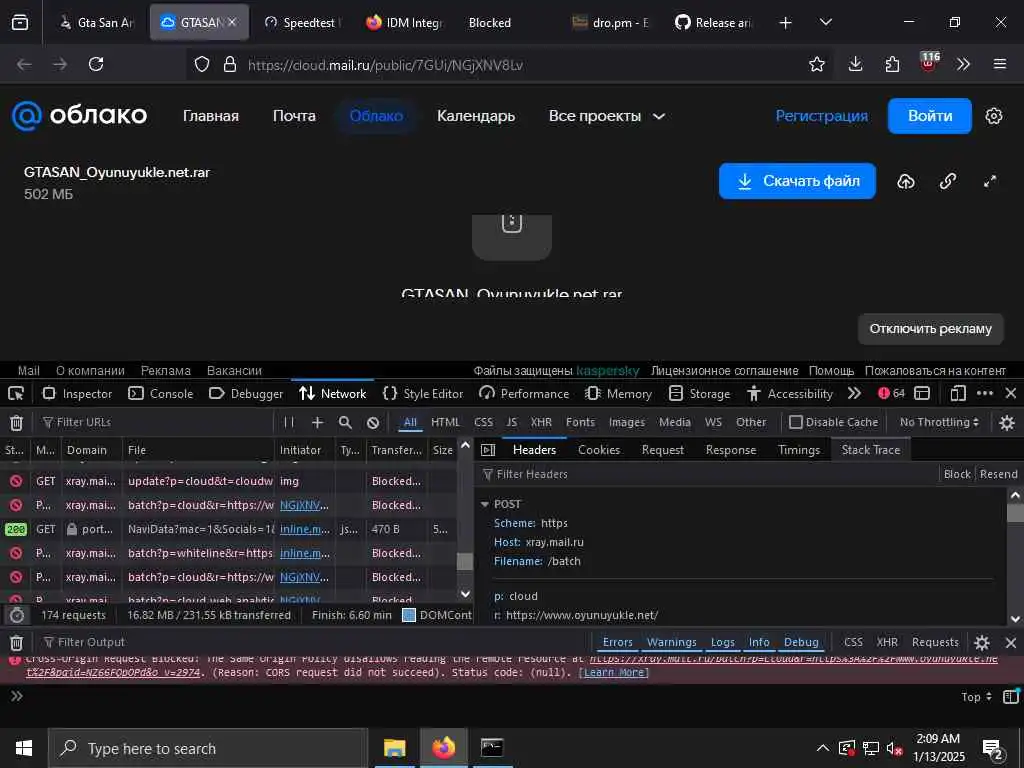Click the Войти login button
Screen dimensions: 1024x768
click(929, 116)
